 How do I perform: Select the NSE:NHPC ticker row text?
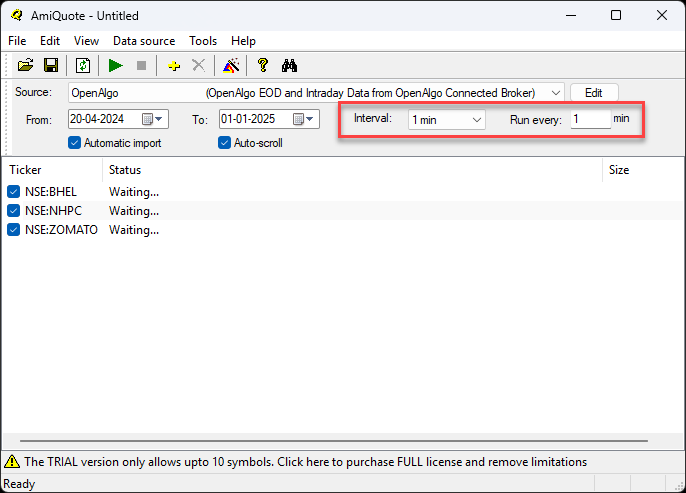[x=53, y=210]
